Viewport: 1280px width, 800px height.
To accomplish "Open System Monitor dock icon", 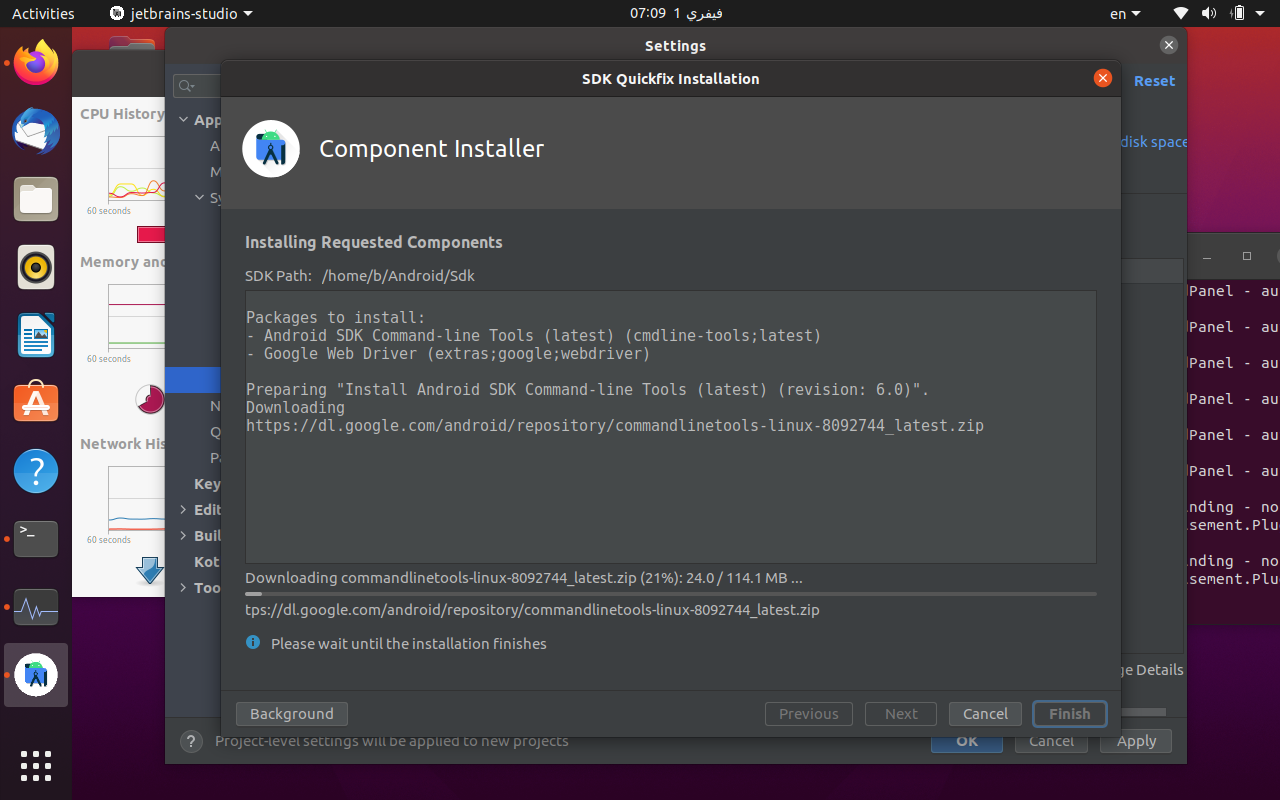I will click(x=36, y=607).
